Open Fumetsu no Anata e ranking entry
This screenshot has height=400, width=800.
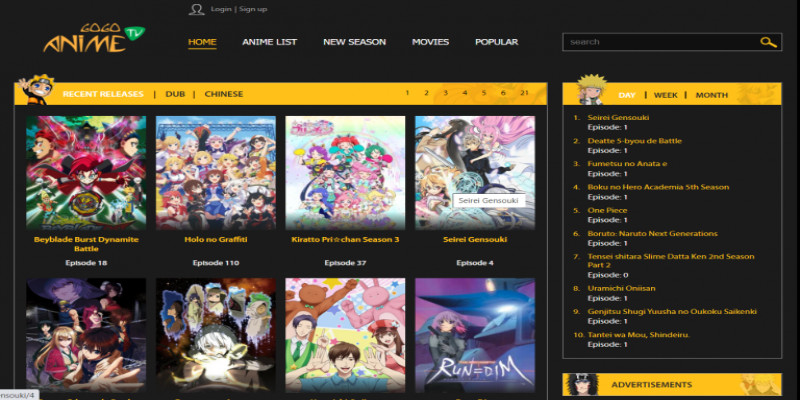coord(627,164)
